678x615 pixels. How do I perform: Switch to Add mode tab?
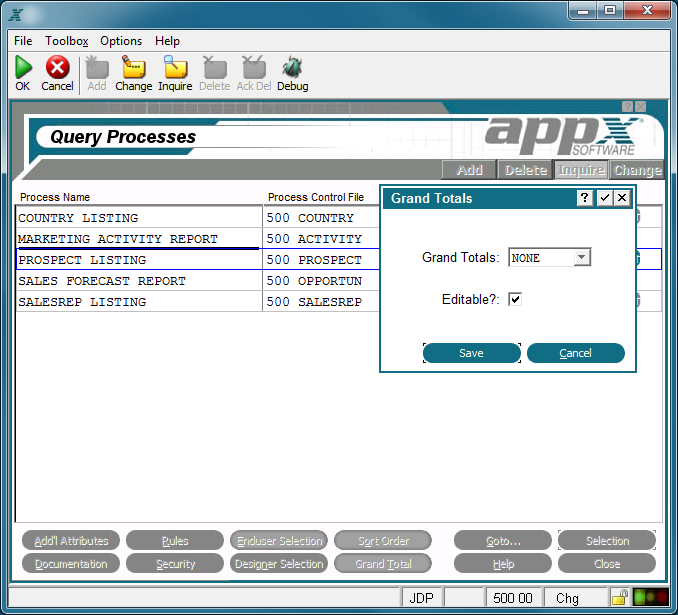tap(469, 170)
